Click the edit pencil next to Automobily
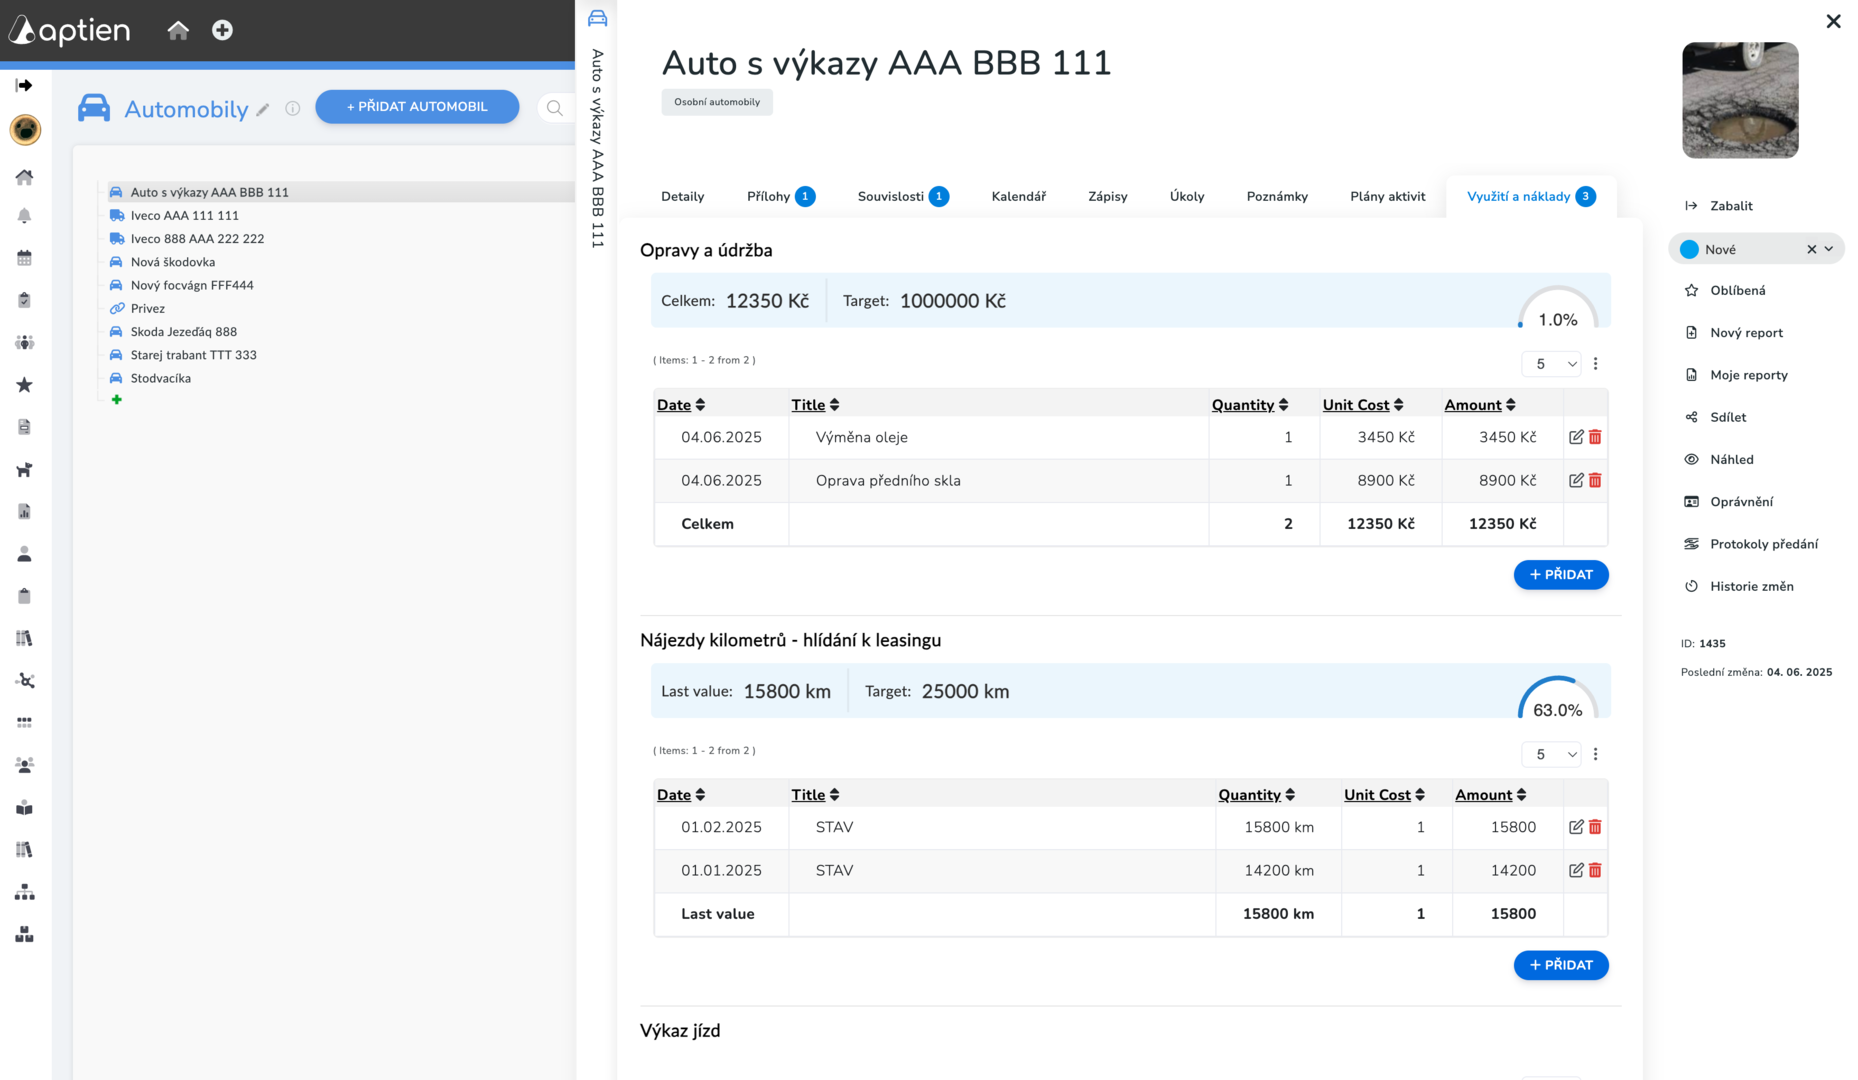 click(263, 110)
